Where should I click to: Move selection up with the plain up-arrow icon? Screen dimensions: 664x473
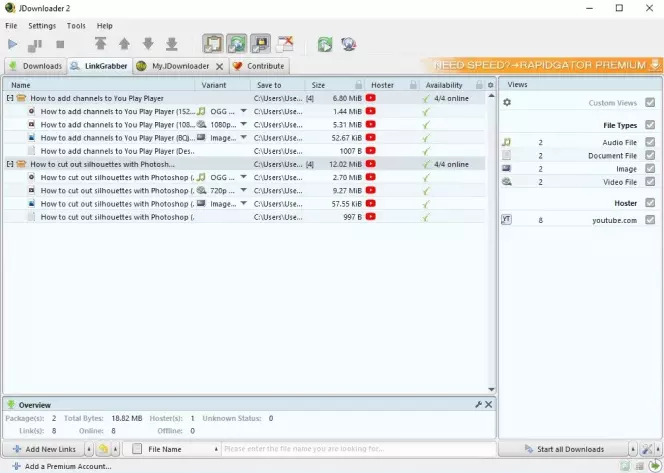point(124,44)
